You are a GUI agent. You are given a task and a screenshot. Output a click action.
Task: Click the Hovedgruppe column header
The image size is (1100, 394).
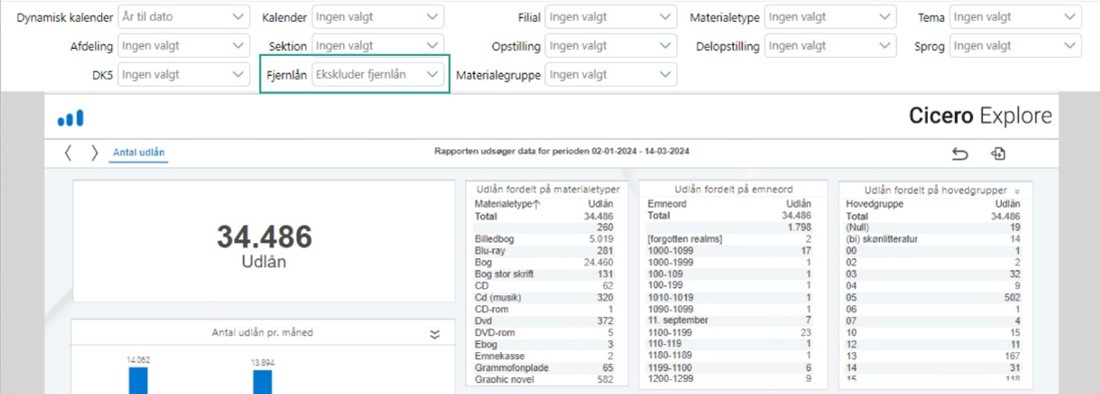click(x=874, y=204)
